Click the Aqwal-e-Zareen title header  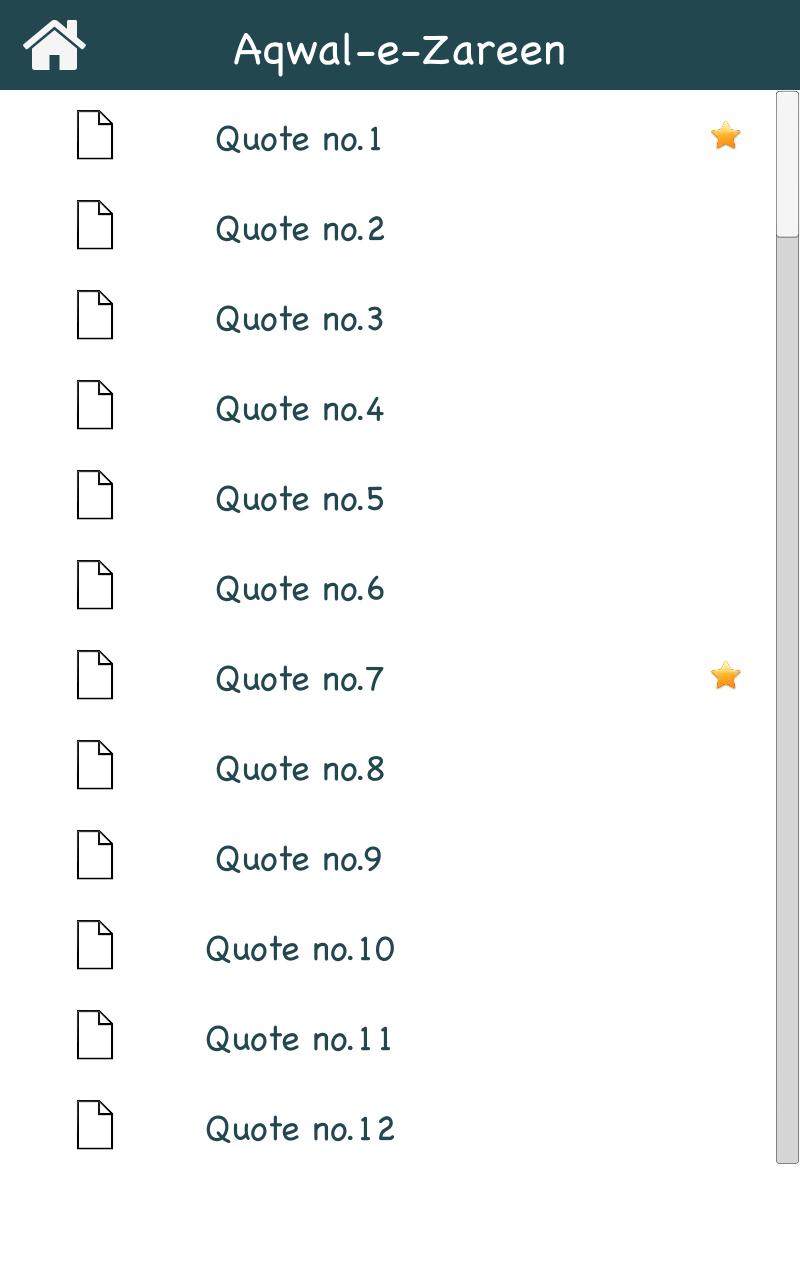[400, 48]
